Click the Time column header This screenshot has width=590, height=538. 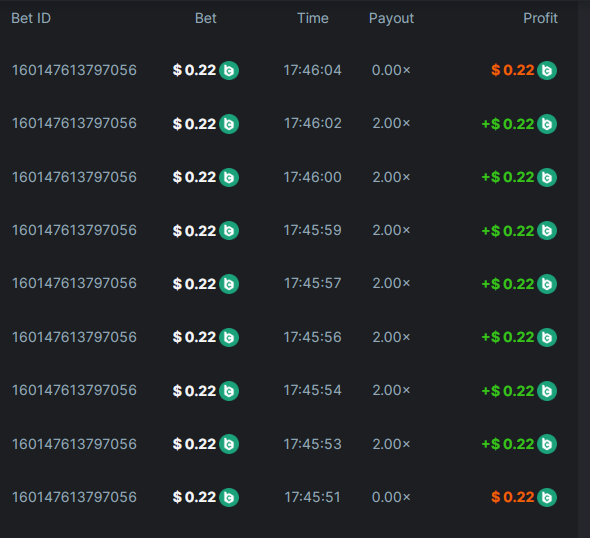[313, 18]
